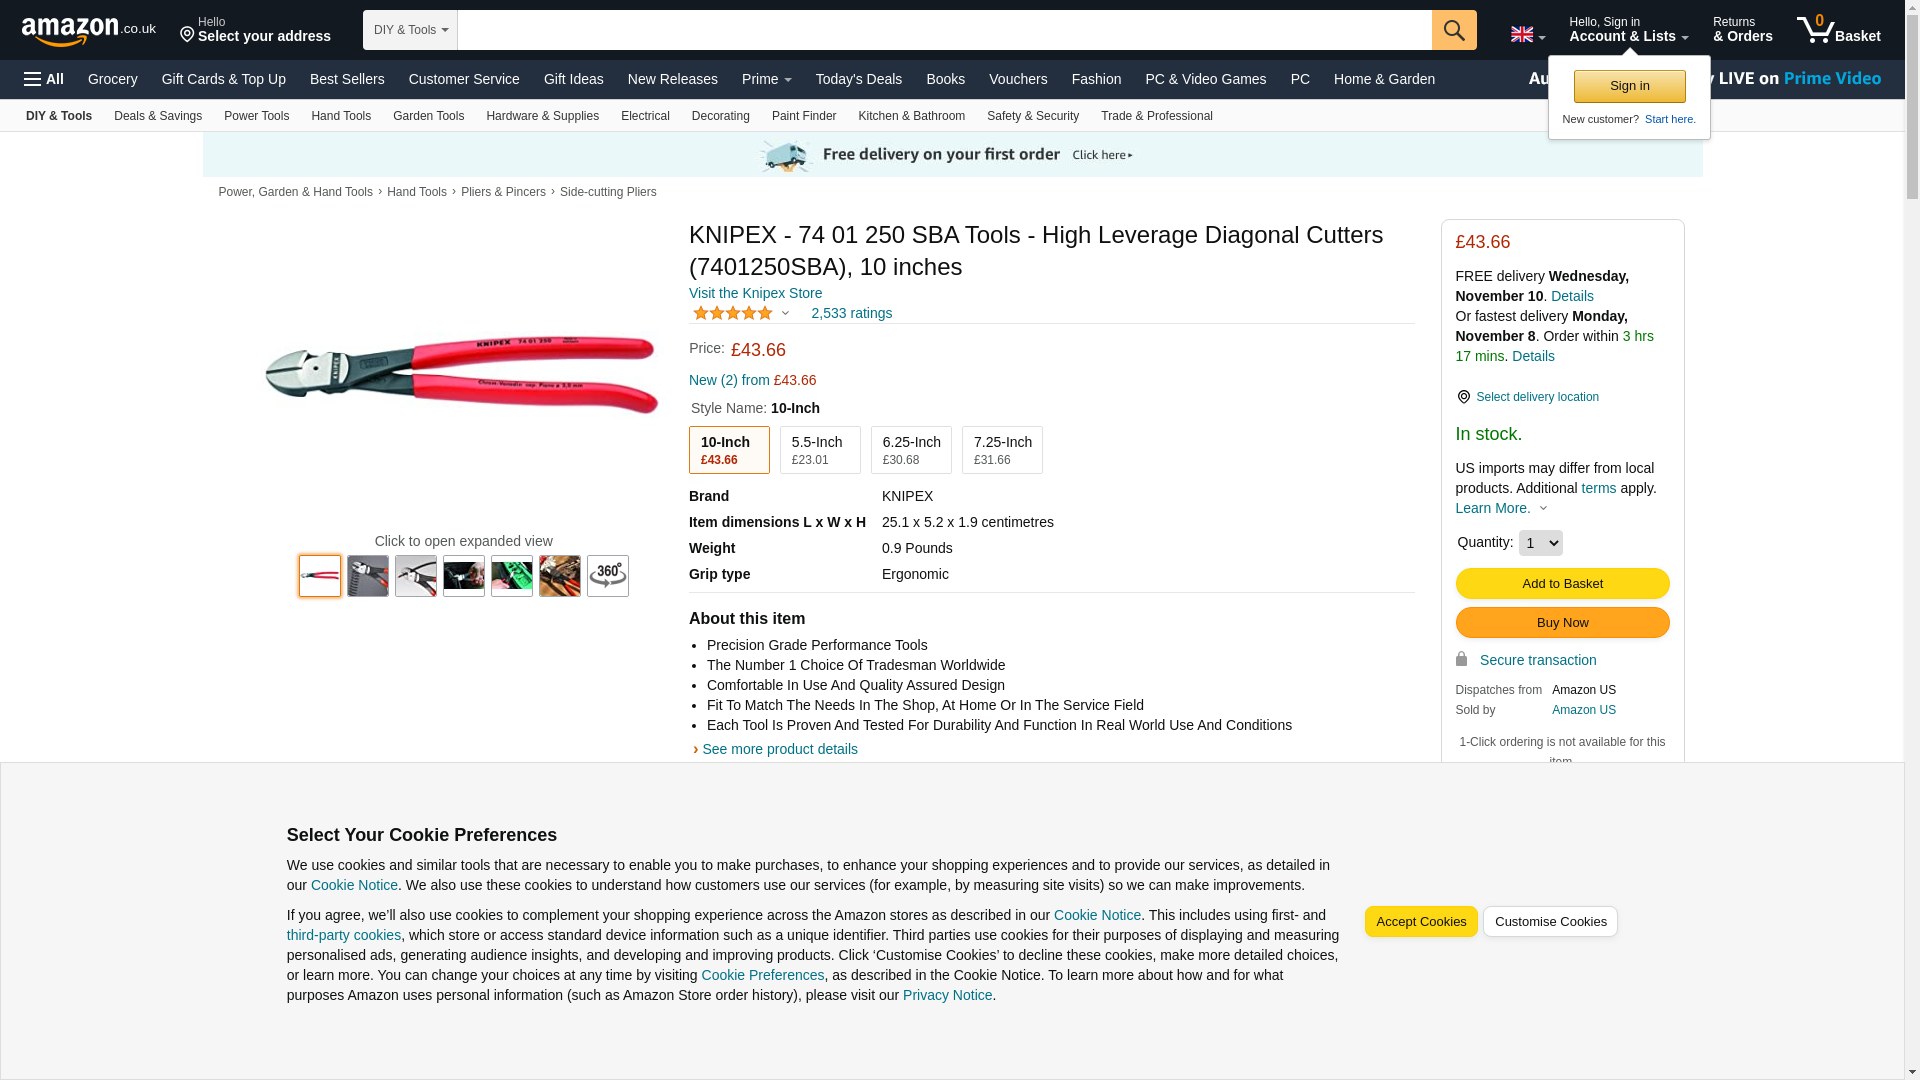Click the Add to Basket button
The image size is (1920, 1080).
tap(1561, 583)
